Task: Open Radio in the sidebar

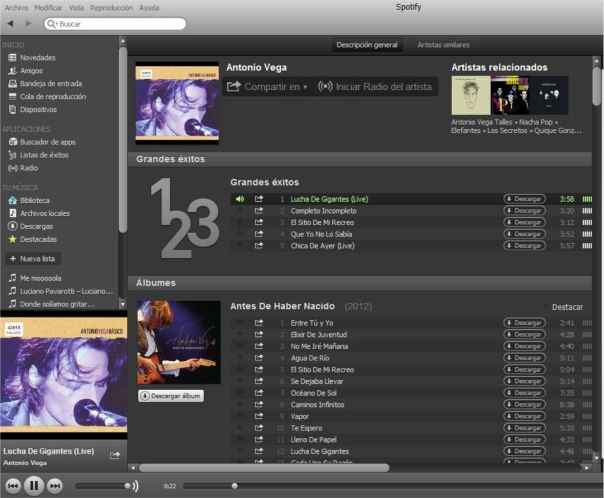Action: [x=28, y=168]
